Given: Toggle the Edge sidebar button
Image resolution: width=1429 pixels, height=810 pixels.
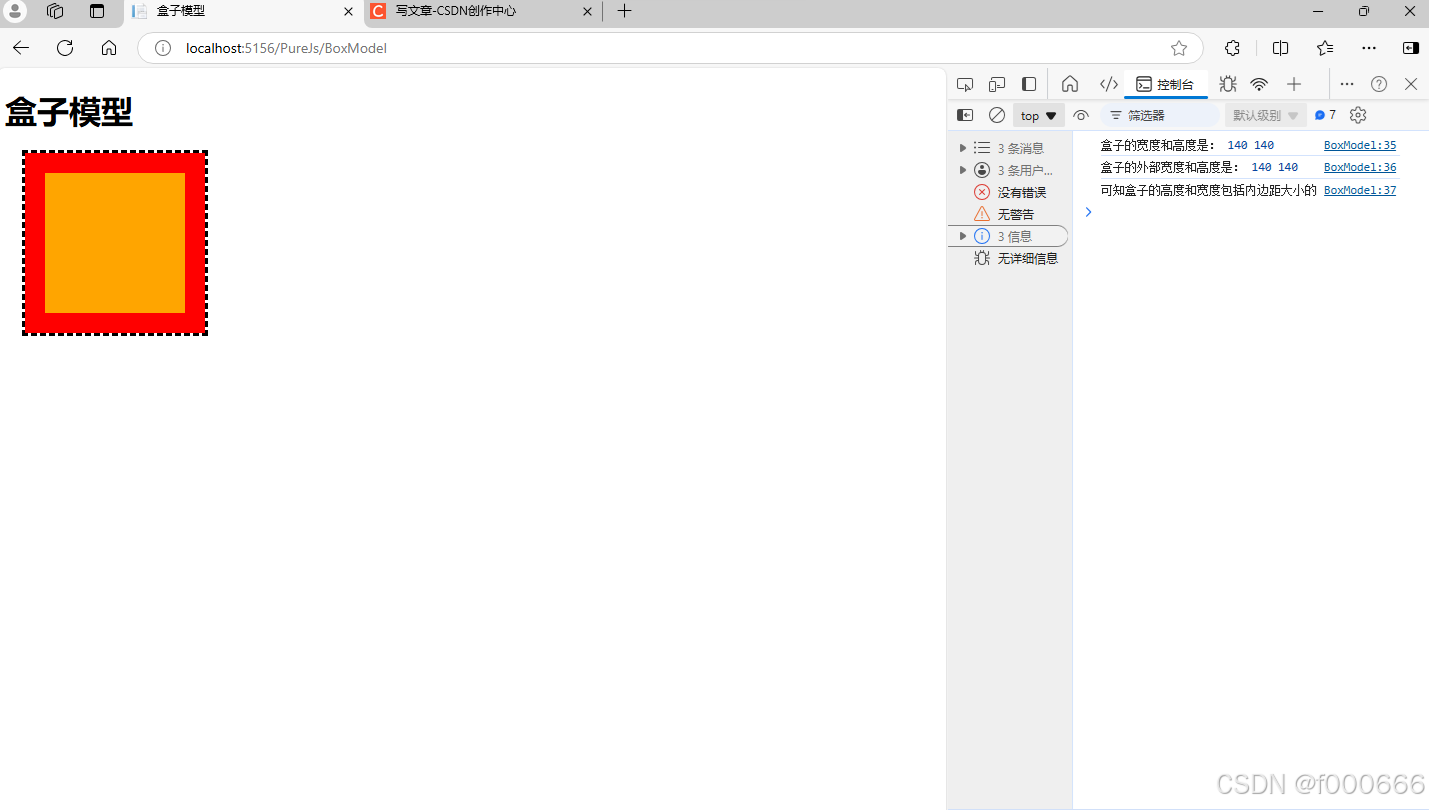Looking at the screenshot, I should pos(1410,48).
